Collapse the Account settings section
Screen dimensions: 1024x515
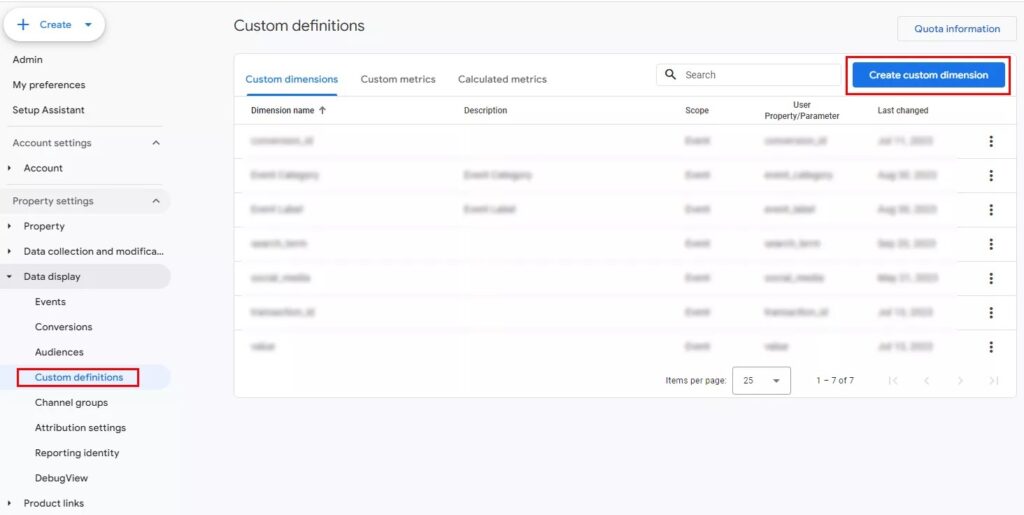click(x=155, y=143)
